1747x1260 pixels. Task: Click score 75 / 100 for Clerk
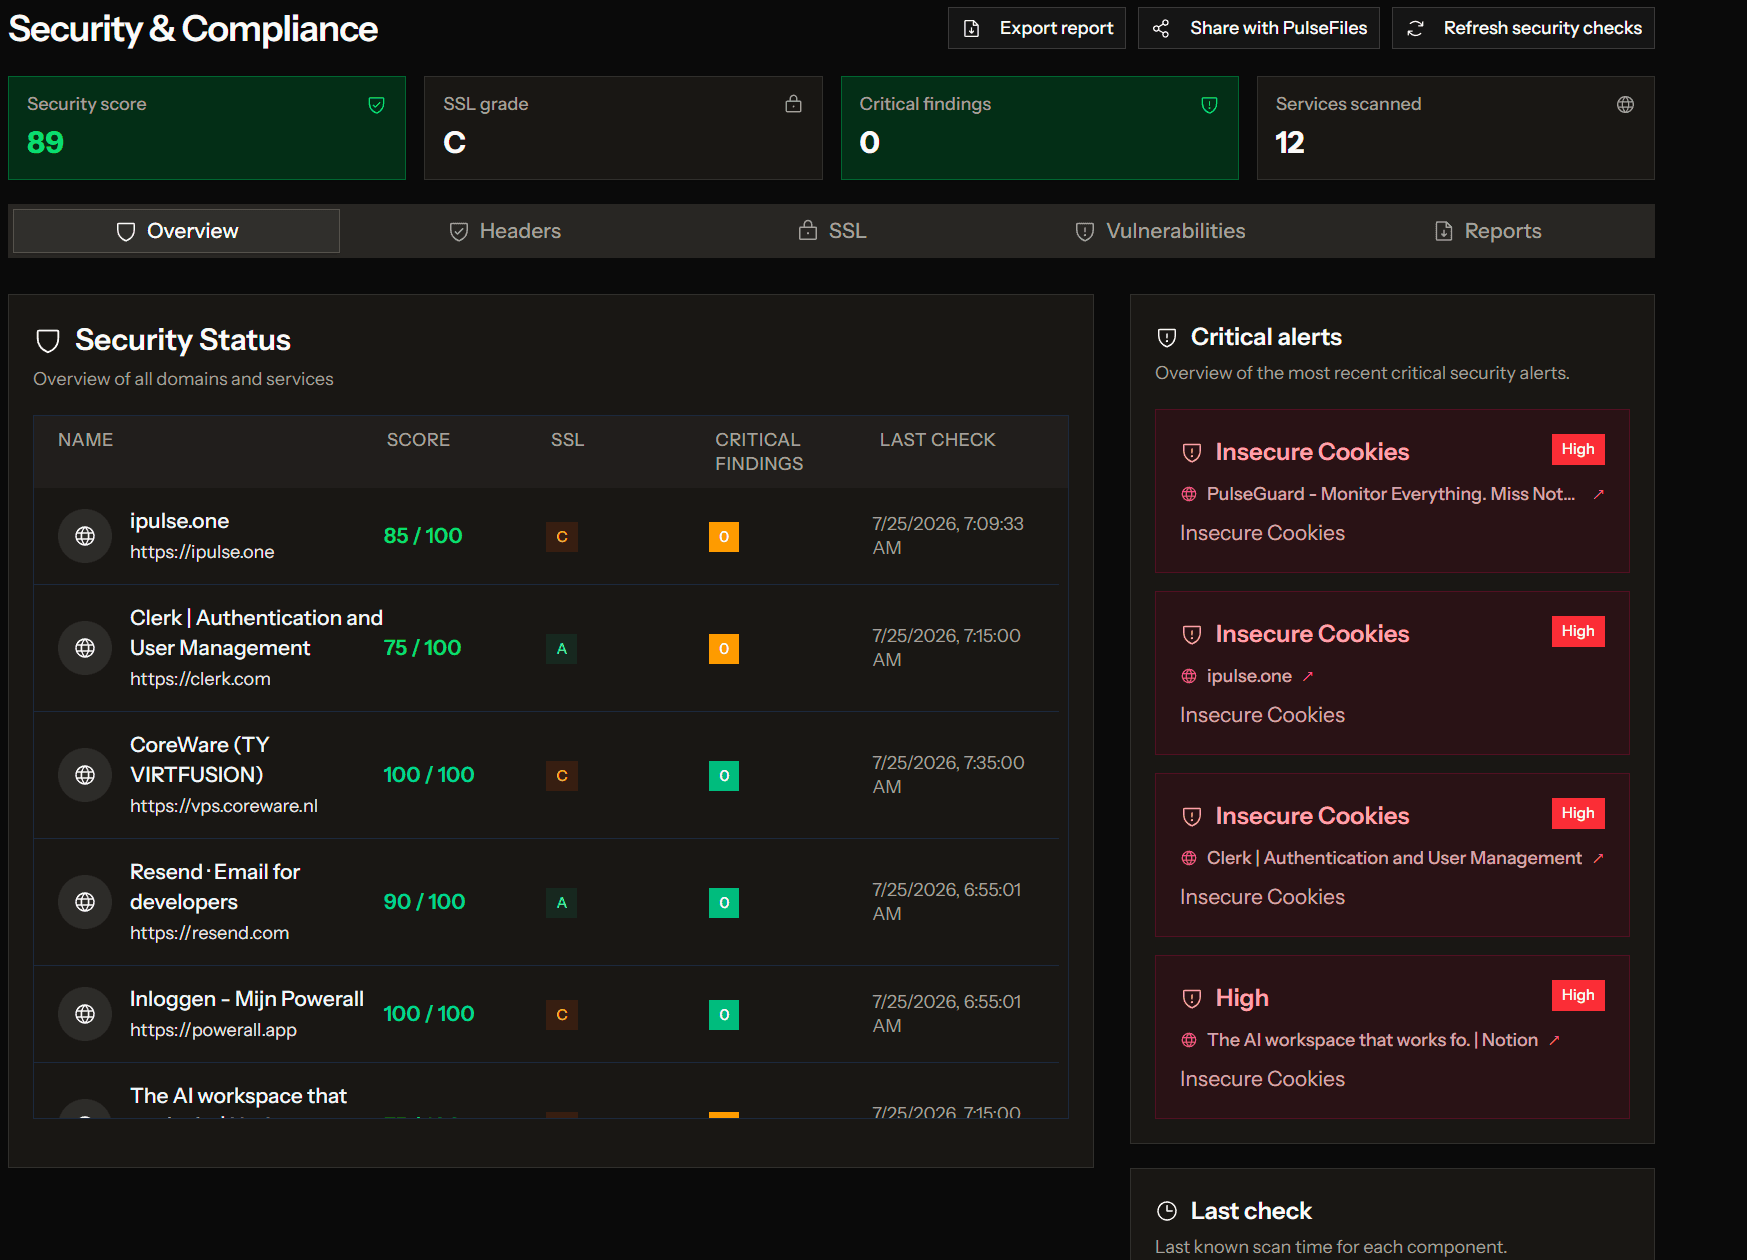coord(422,648)
